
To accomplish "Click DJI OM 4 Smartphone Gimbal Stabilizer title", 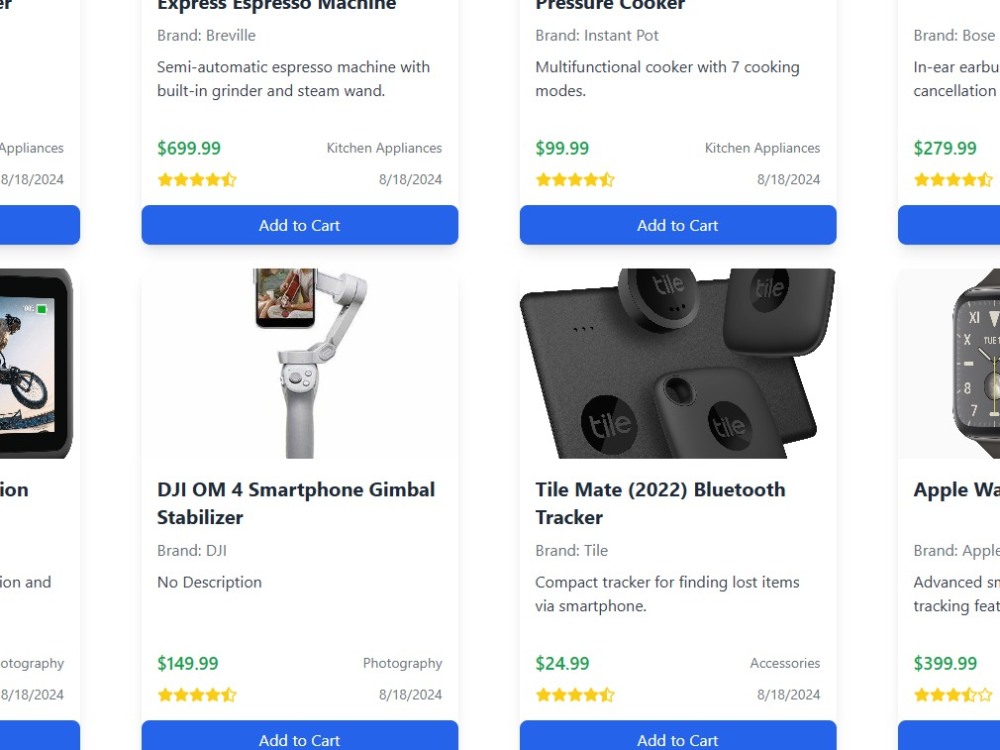I will [x=296, y=503].
